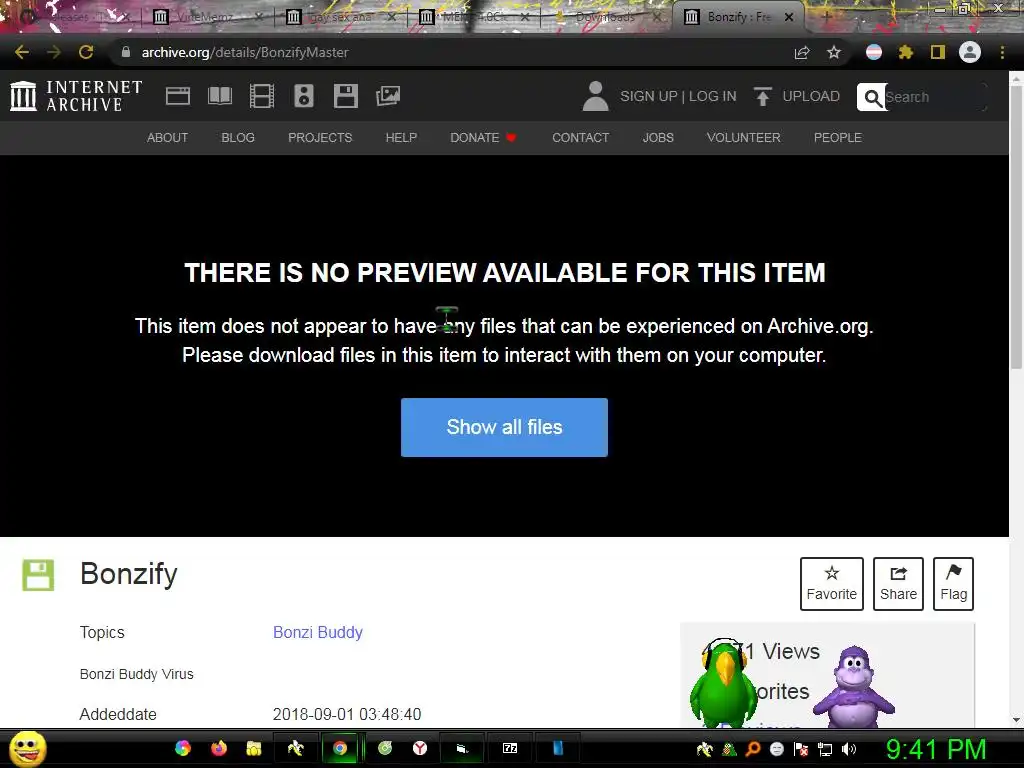The height and width of the screenshot is (768, 1024).
Task: Switch to the MBR tab
Action: pos(475,17)
